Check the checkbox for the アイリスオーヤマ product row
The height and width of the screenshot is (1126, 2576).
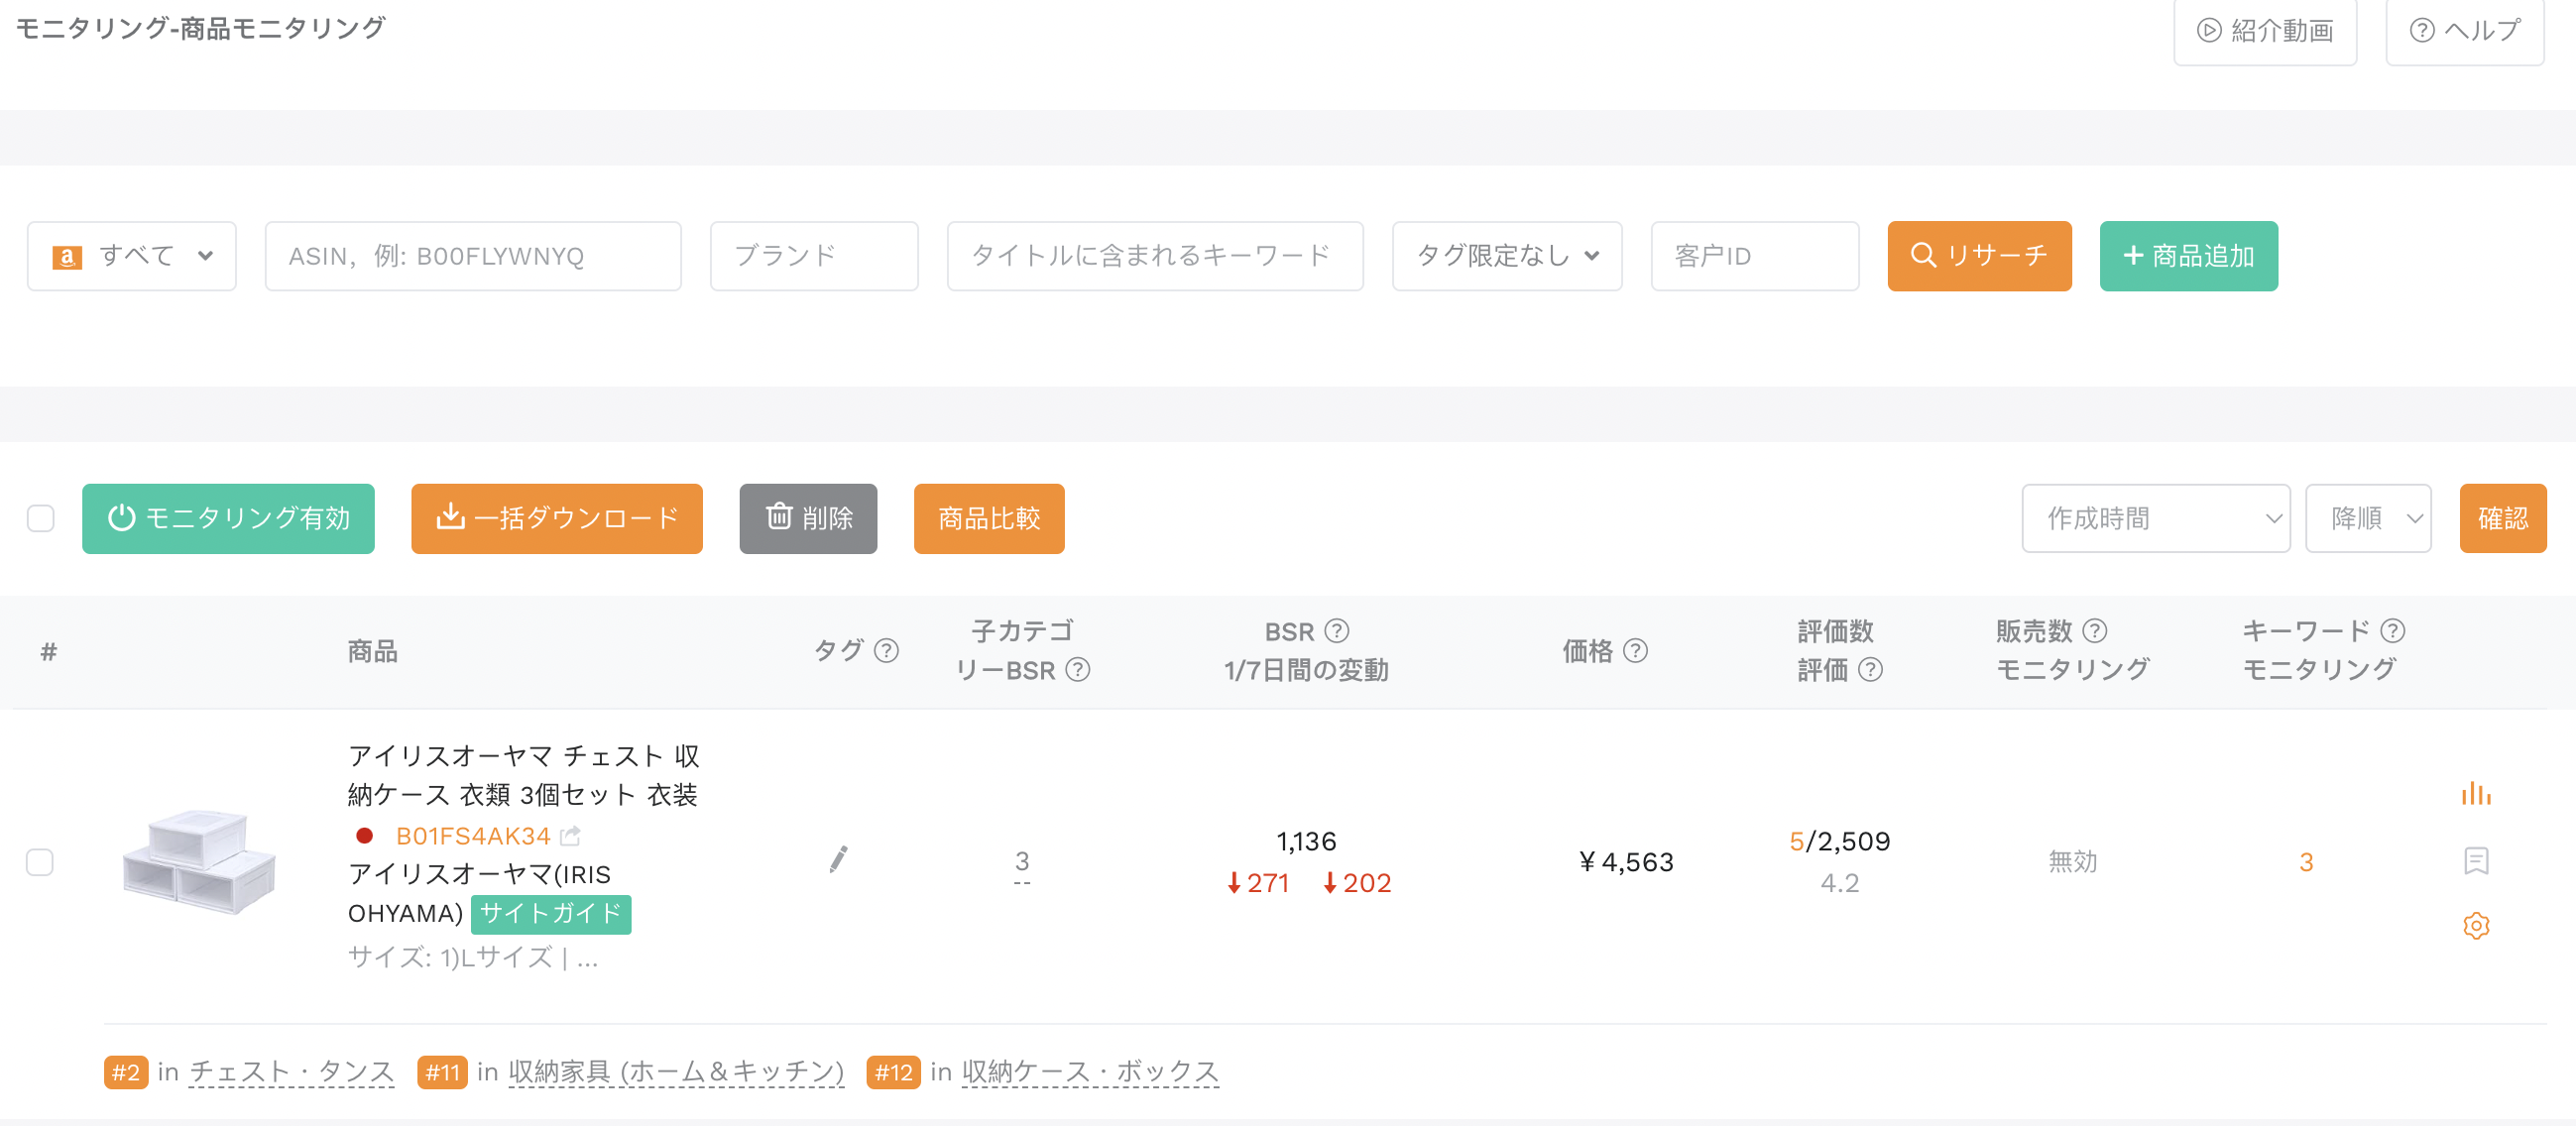(x=40, y=861)
